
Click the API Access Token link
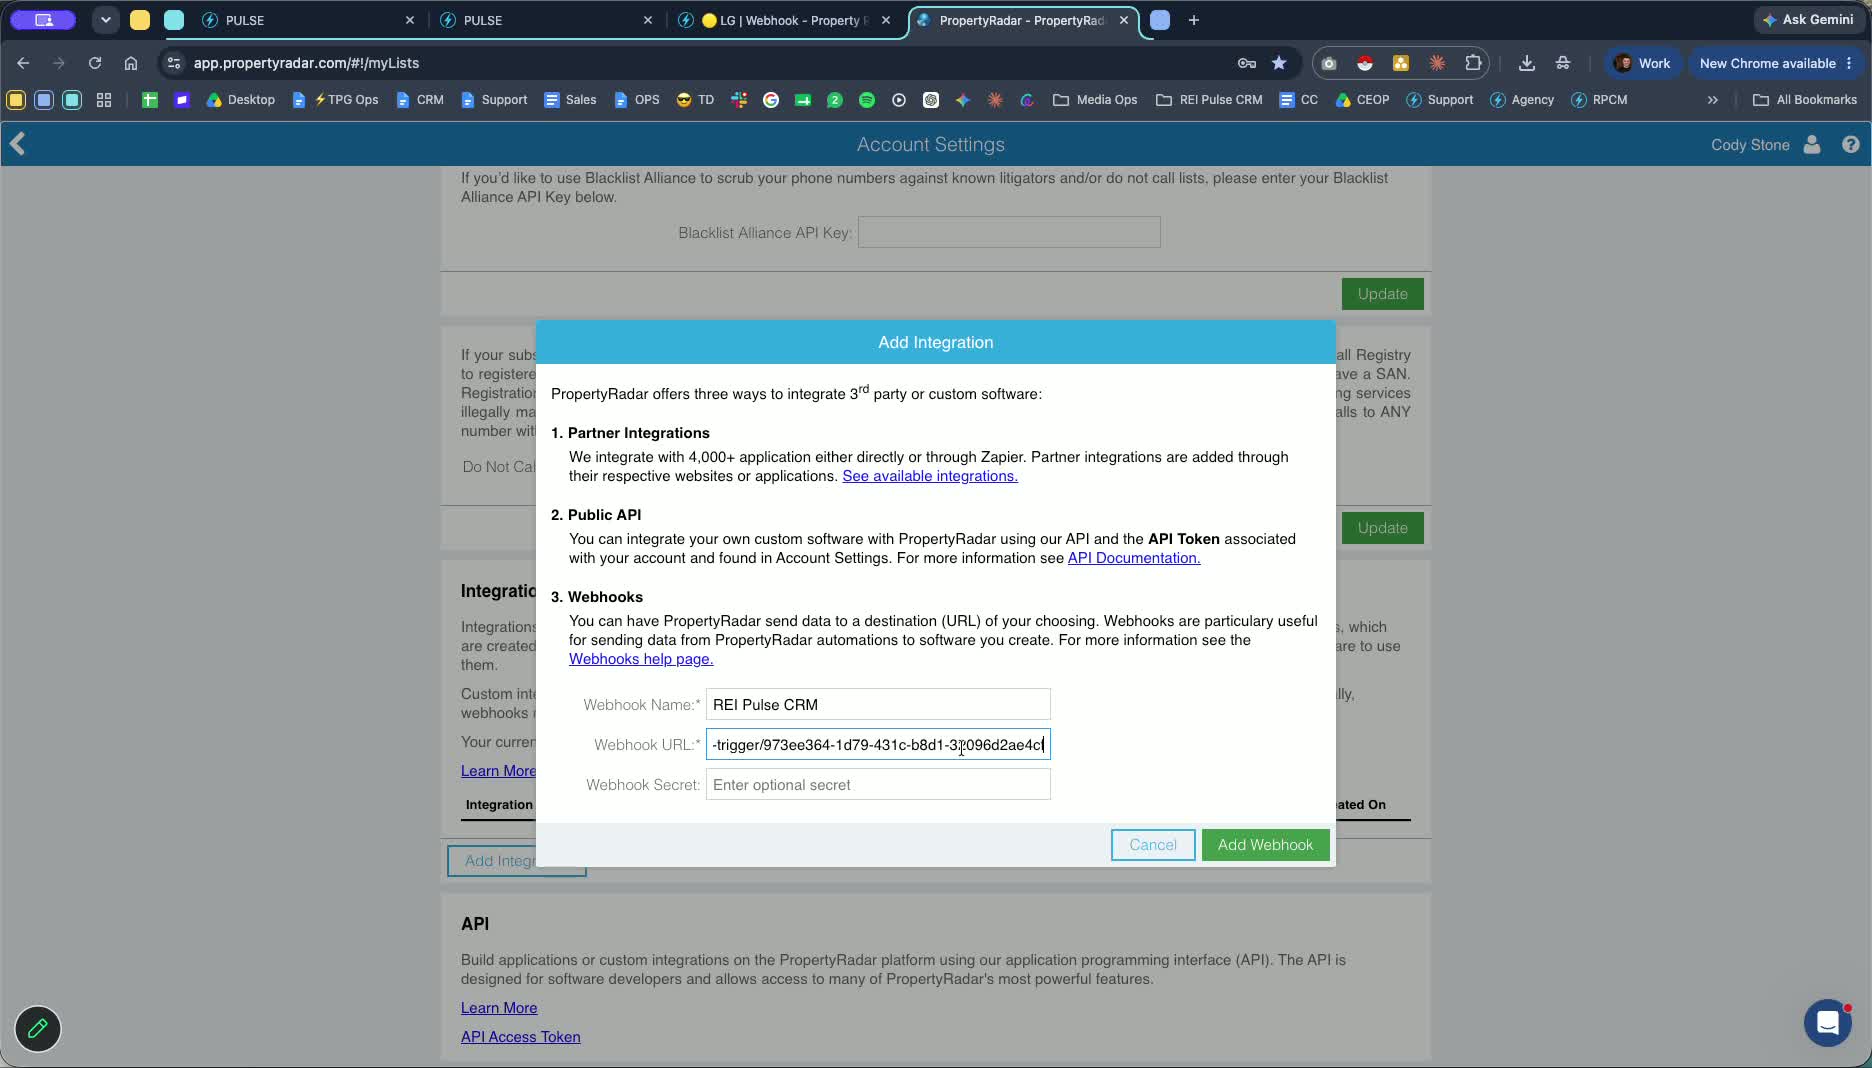tap(521, 1037)
